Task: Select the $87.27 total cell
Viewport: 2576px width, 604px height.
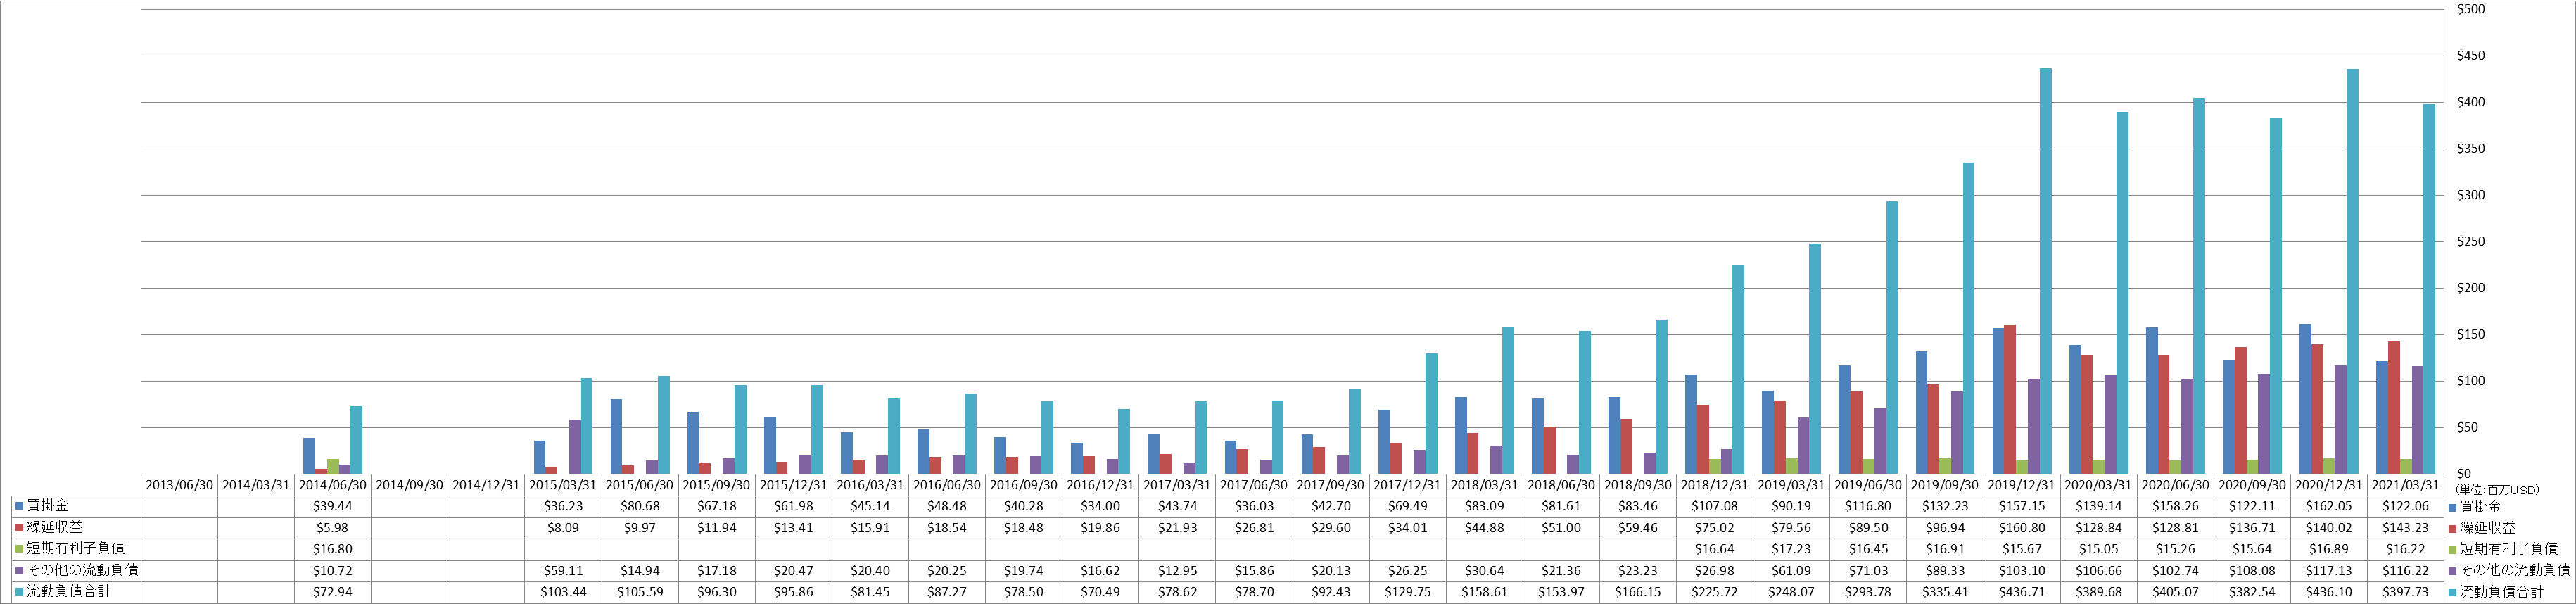Action: coord(947,592)
